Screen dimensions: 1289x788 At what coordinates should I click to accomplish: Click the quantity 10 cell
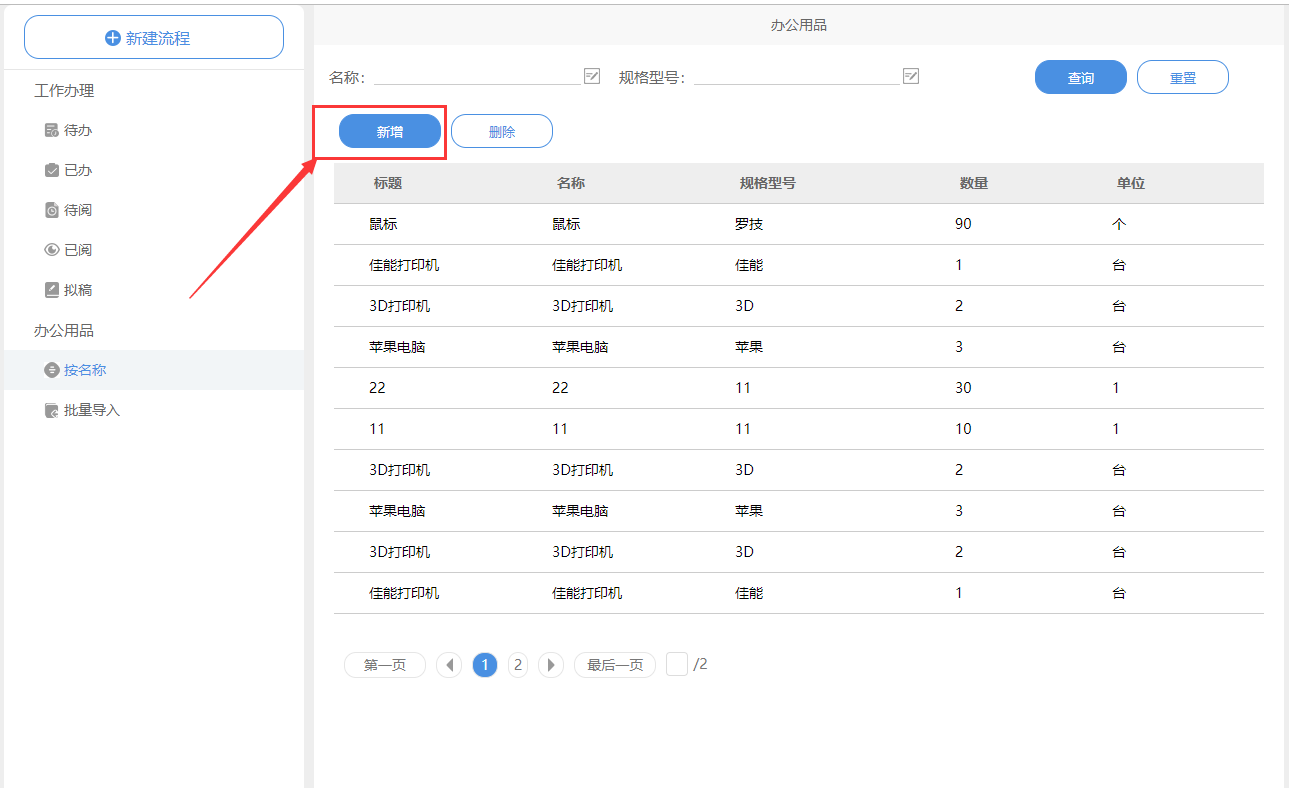963,429
